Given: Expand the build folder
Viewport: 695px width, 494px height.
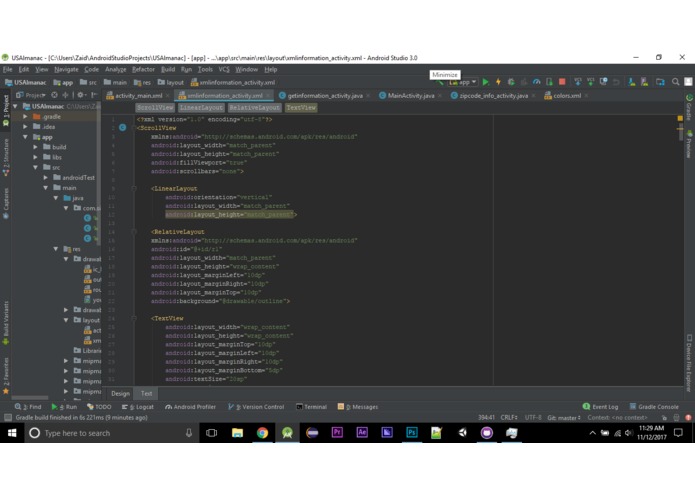Looking at the screenshot, I should 35,147.
